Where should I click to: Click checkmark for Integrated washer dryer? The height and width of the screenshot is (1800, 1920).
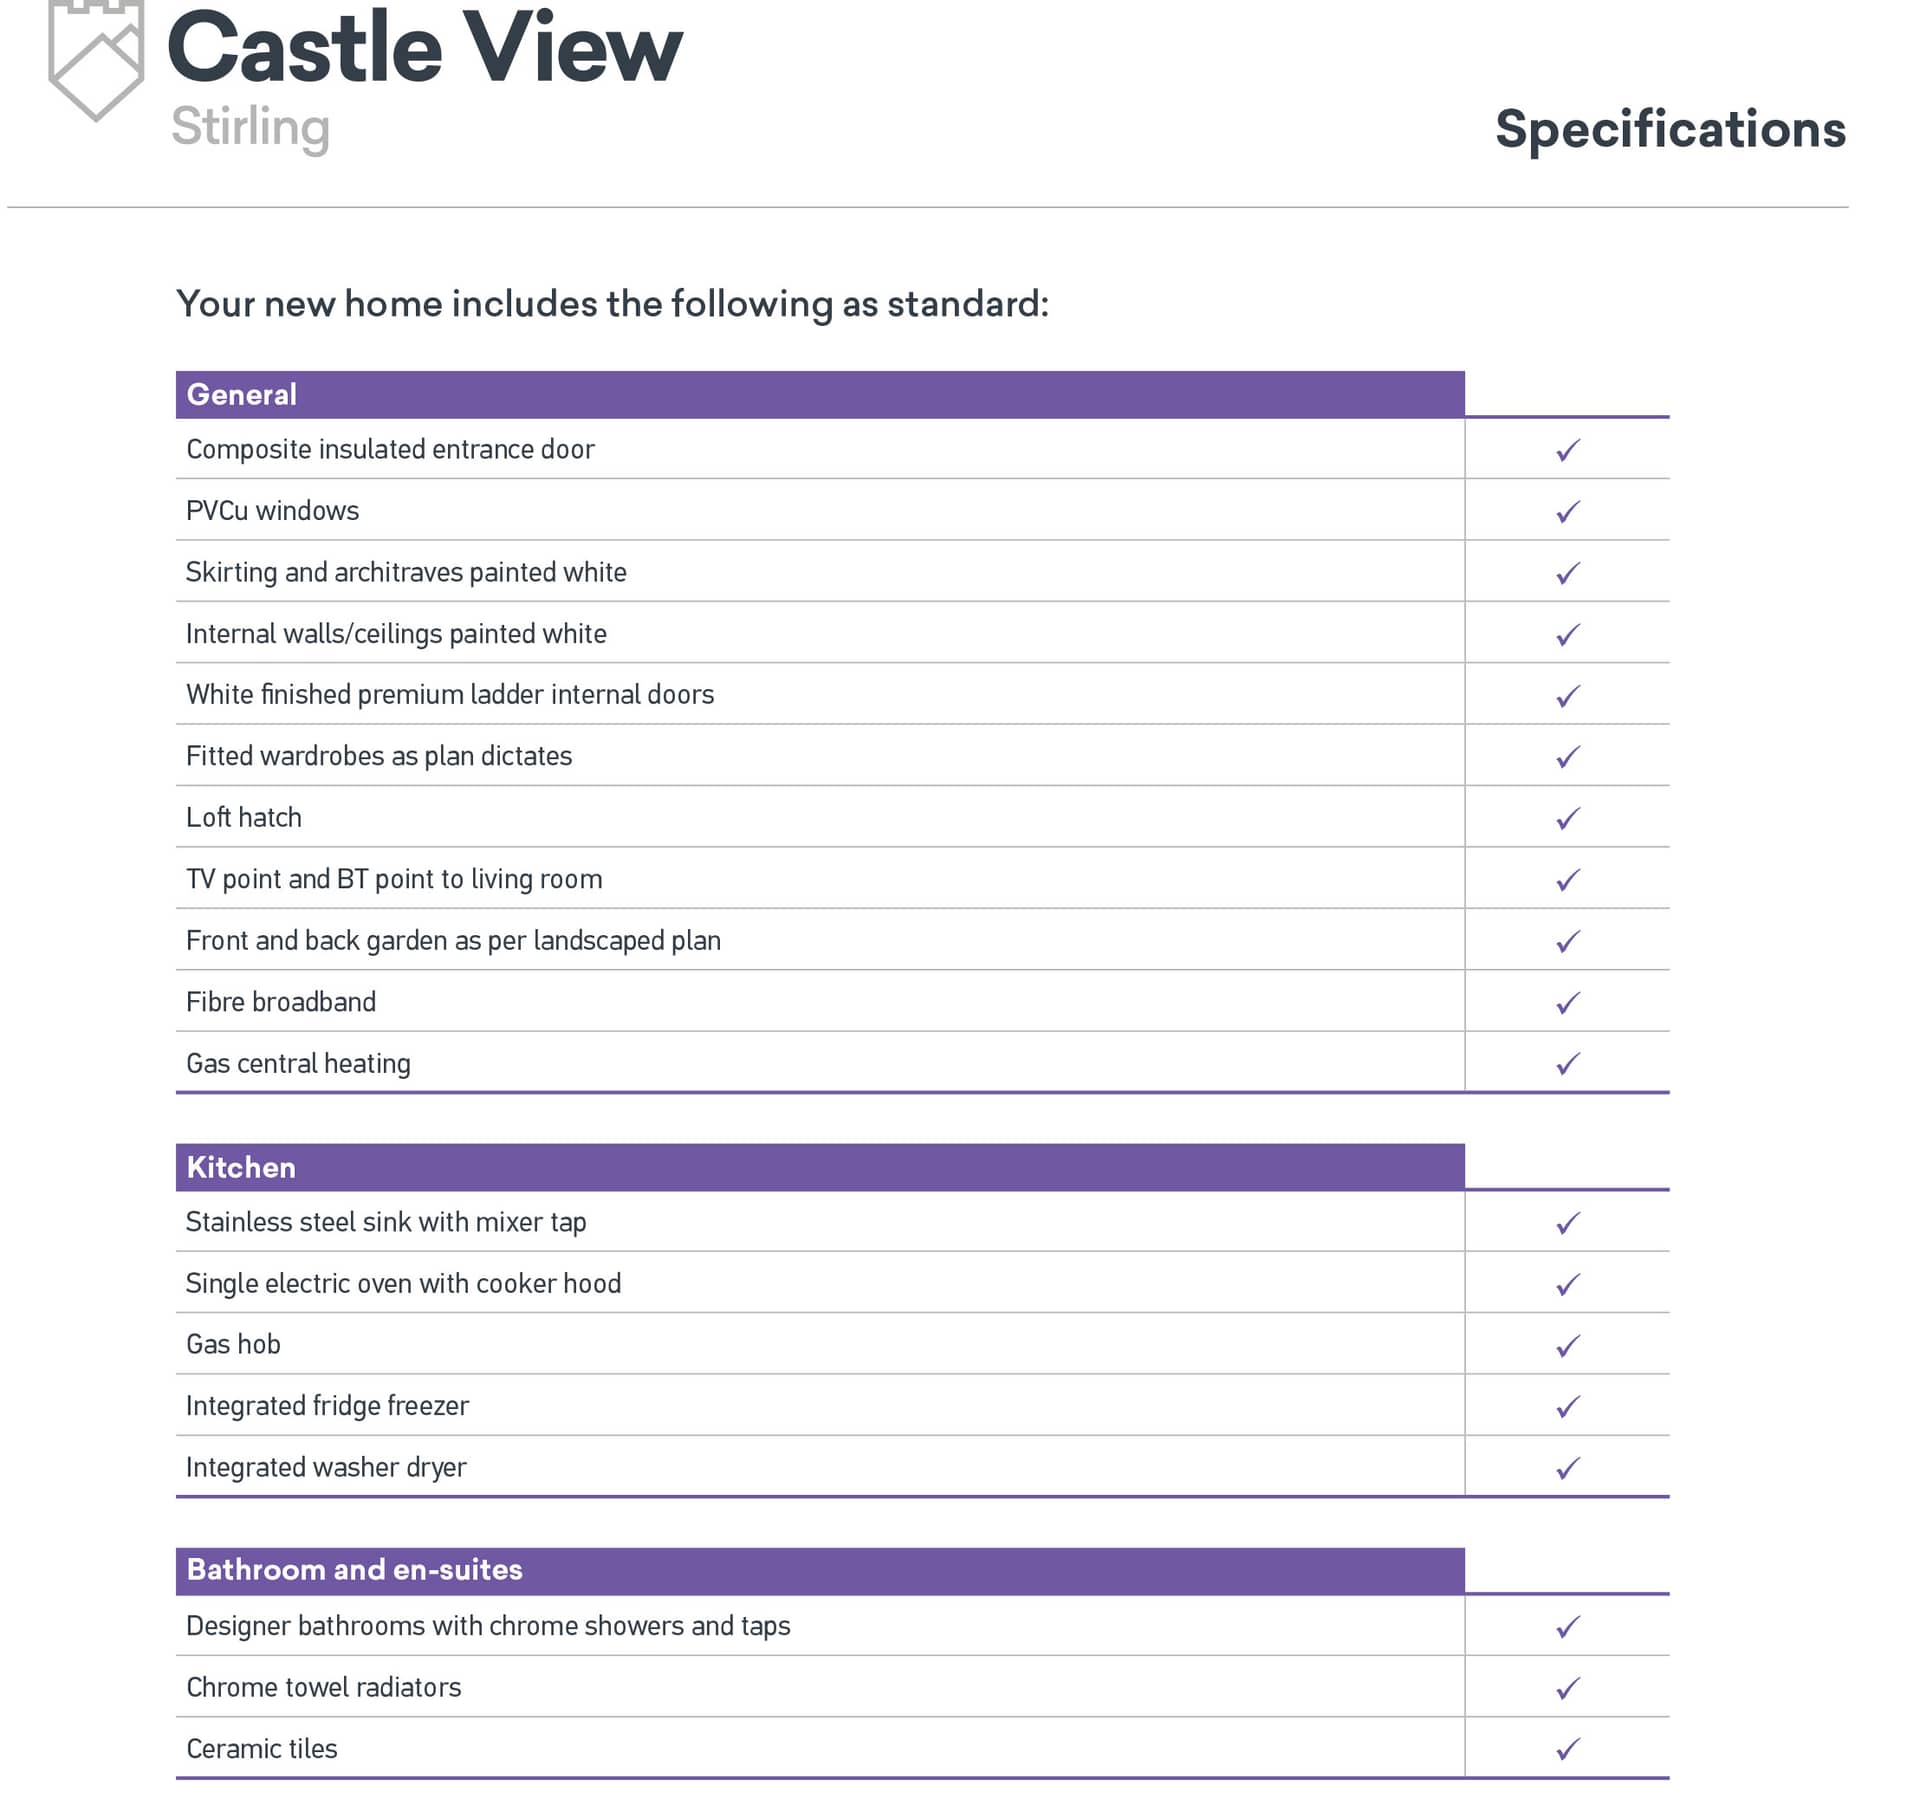pyautogui.click(x=1567, y=1468)
